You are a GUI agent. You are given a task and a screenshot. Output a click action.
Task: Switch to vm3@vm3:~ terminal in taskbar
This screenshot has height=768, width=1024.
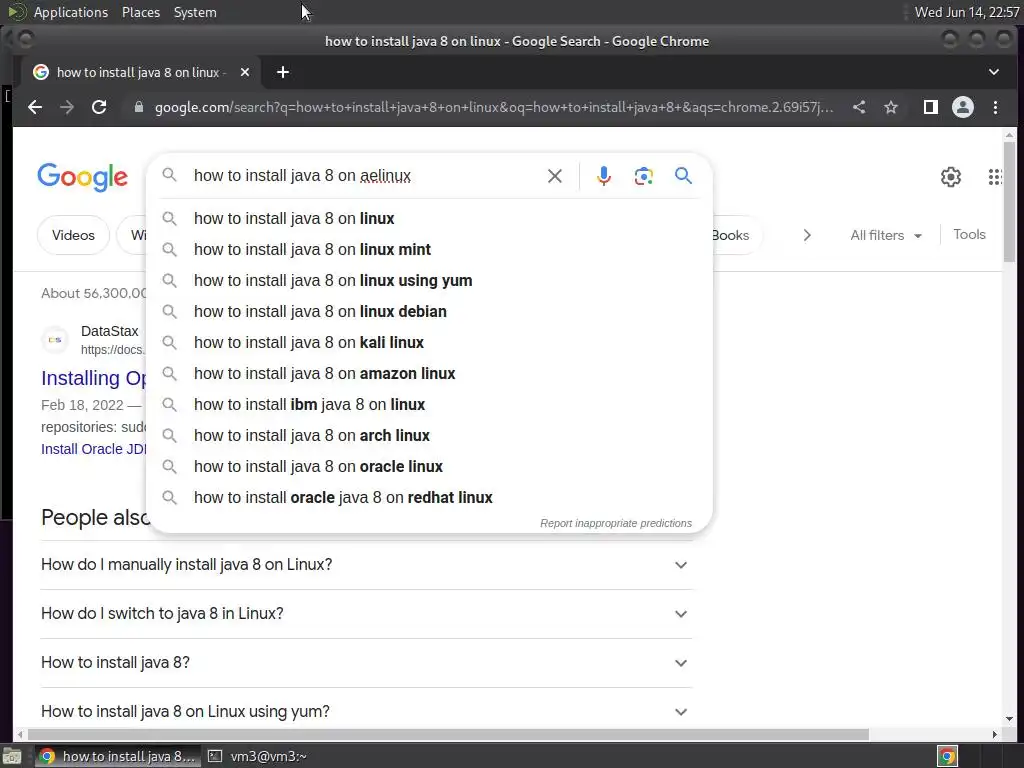pos(257,756)
